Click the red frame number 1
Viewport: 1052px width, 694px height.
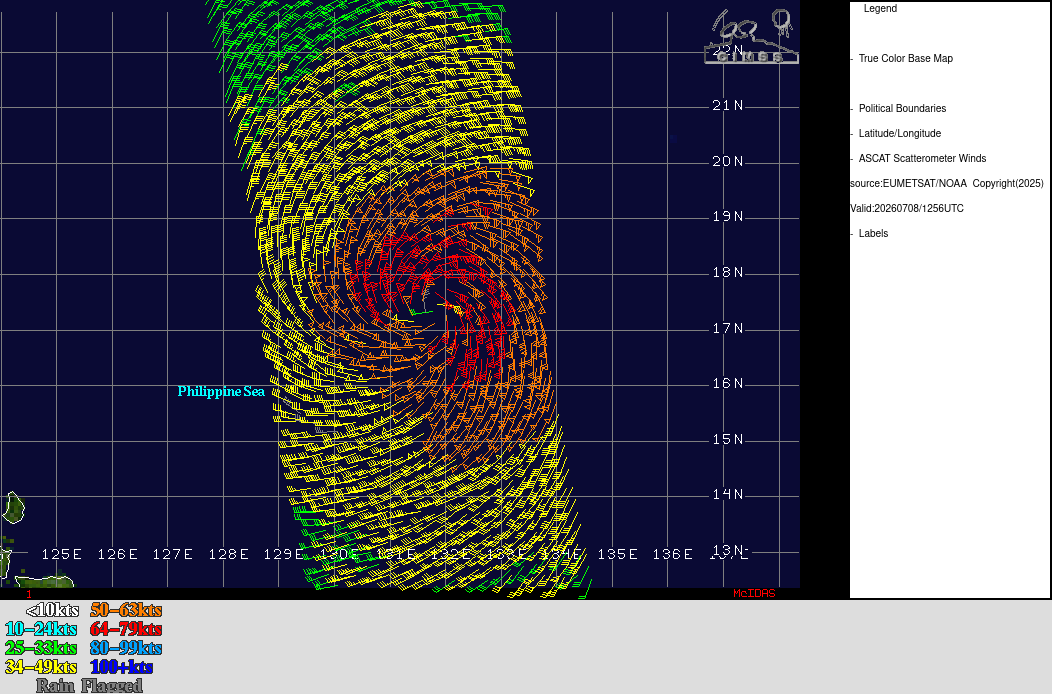29,594
